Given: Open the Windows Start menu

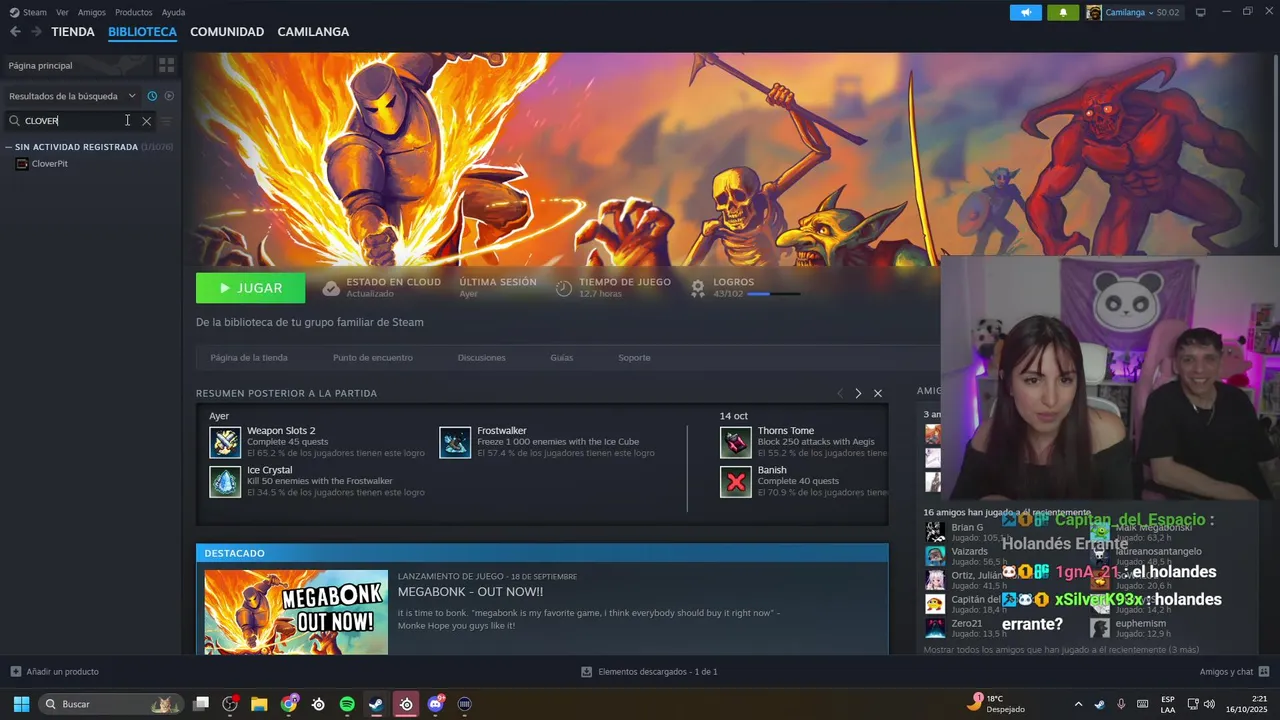Looking at the screenshot, I should (21, 704).
